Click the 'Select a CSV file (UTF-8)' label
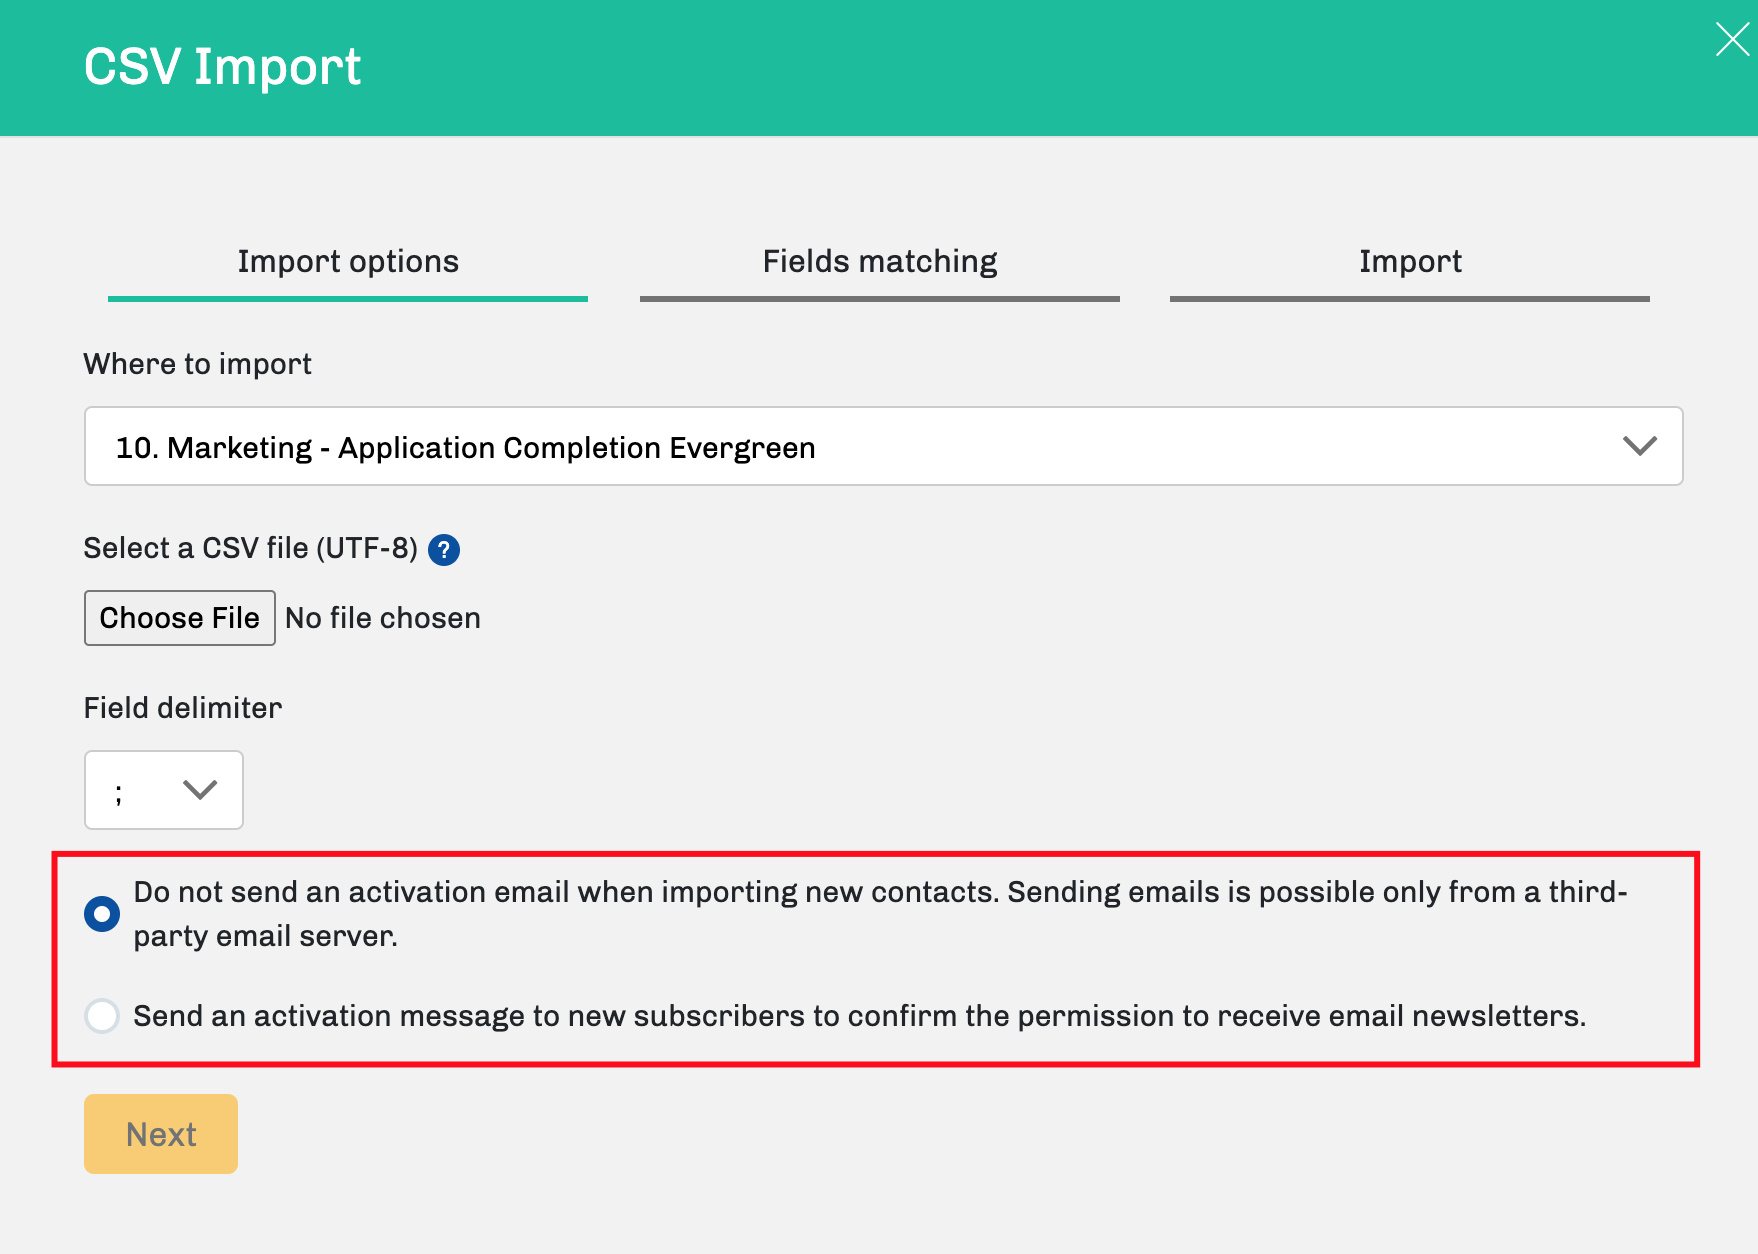This screenshot has height=1254, width=1758. coord(251,548)
